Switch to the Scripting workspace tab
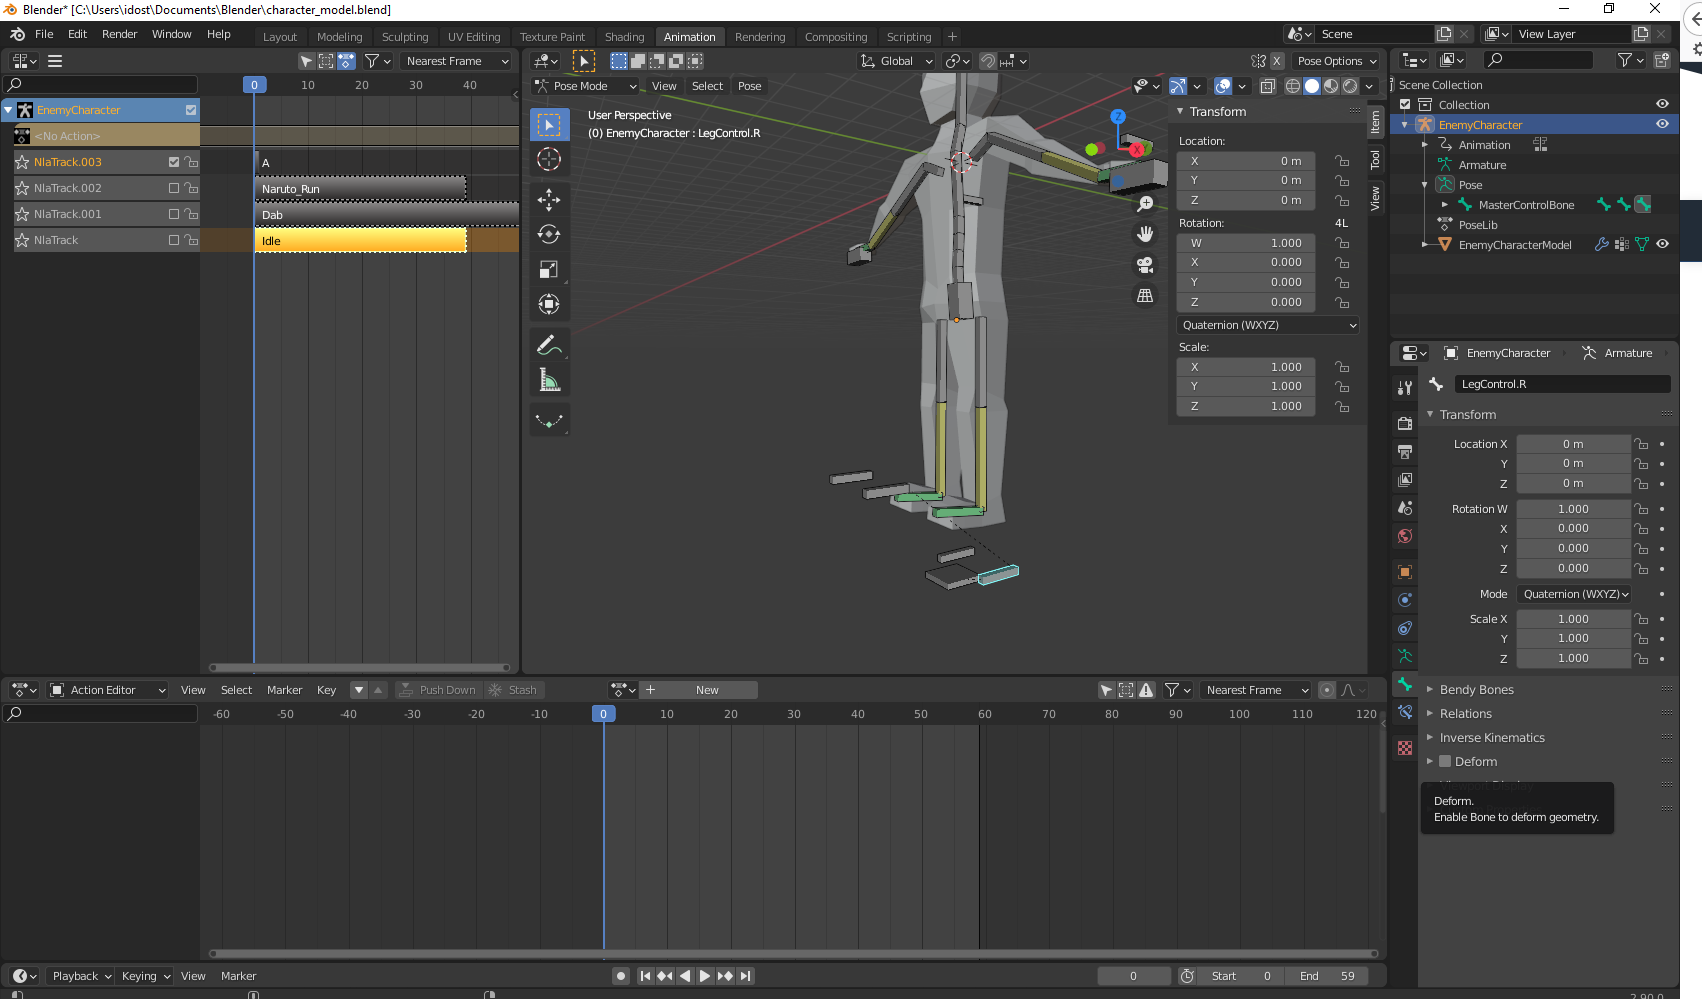Viewport: 1702px width, 999px height. 909,37
